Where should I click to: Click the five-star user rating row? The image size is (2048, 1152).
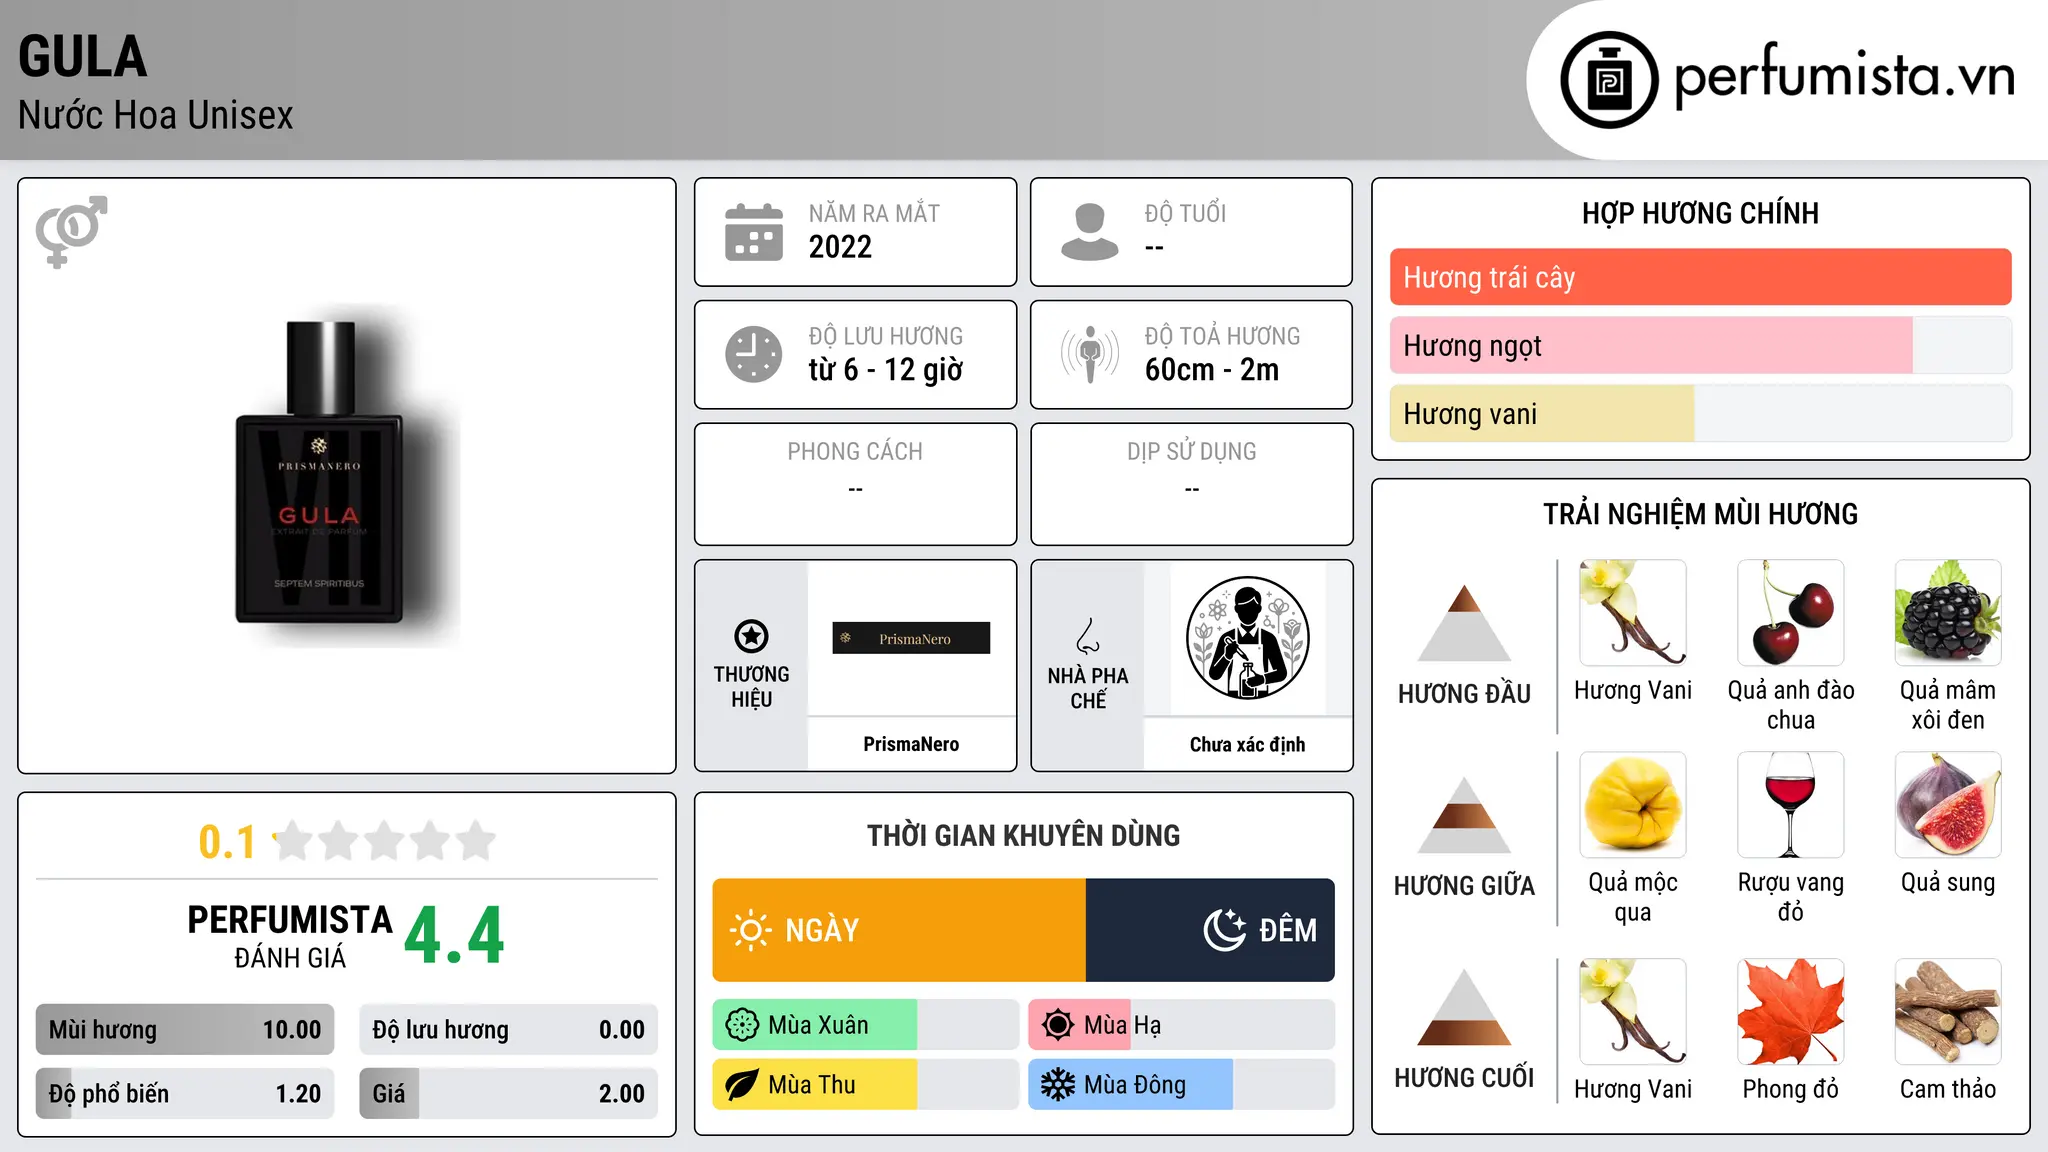384,841
